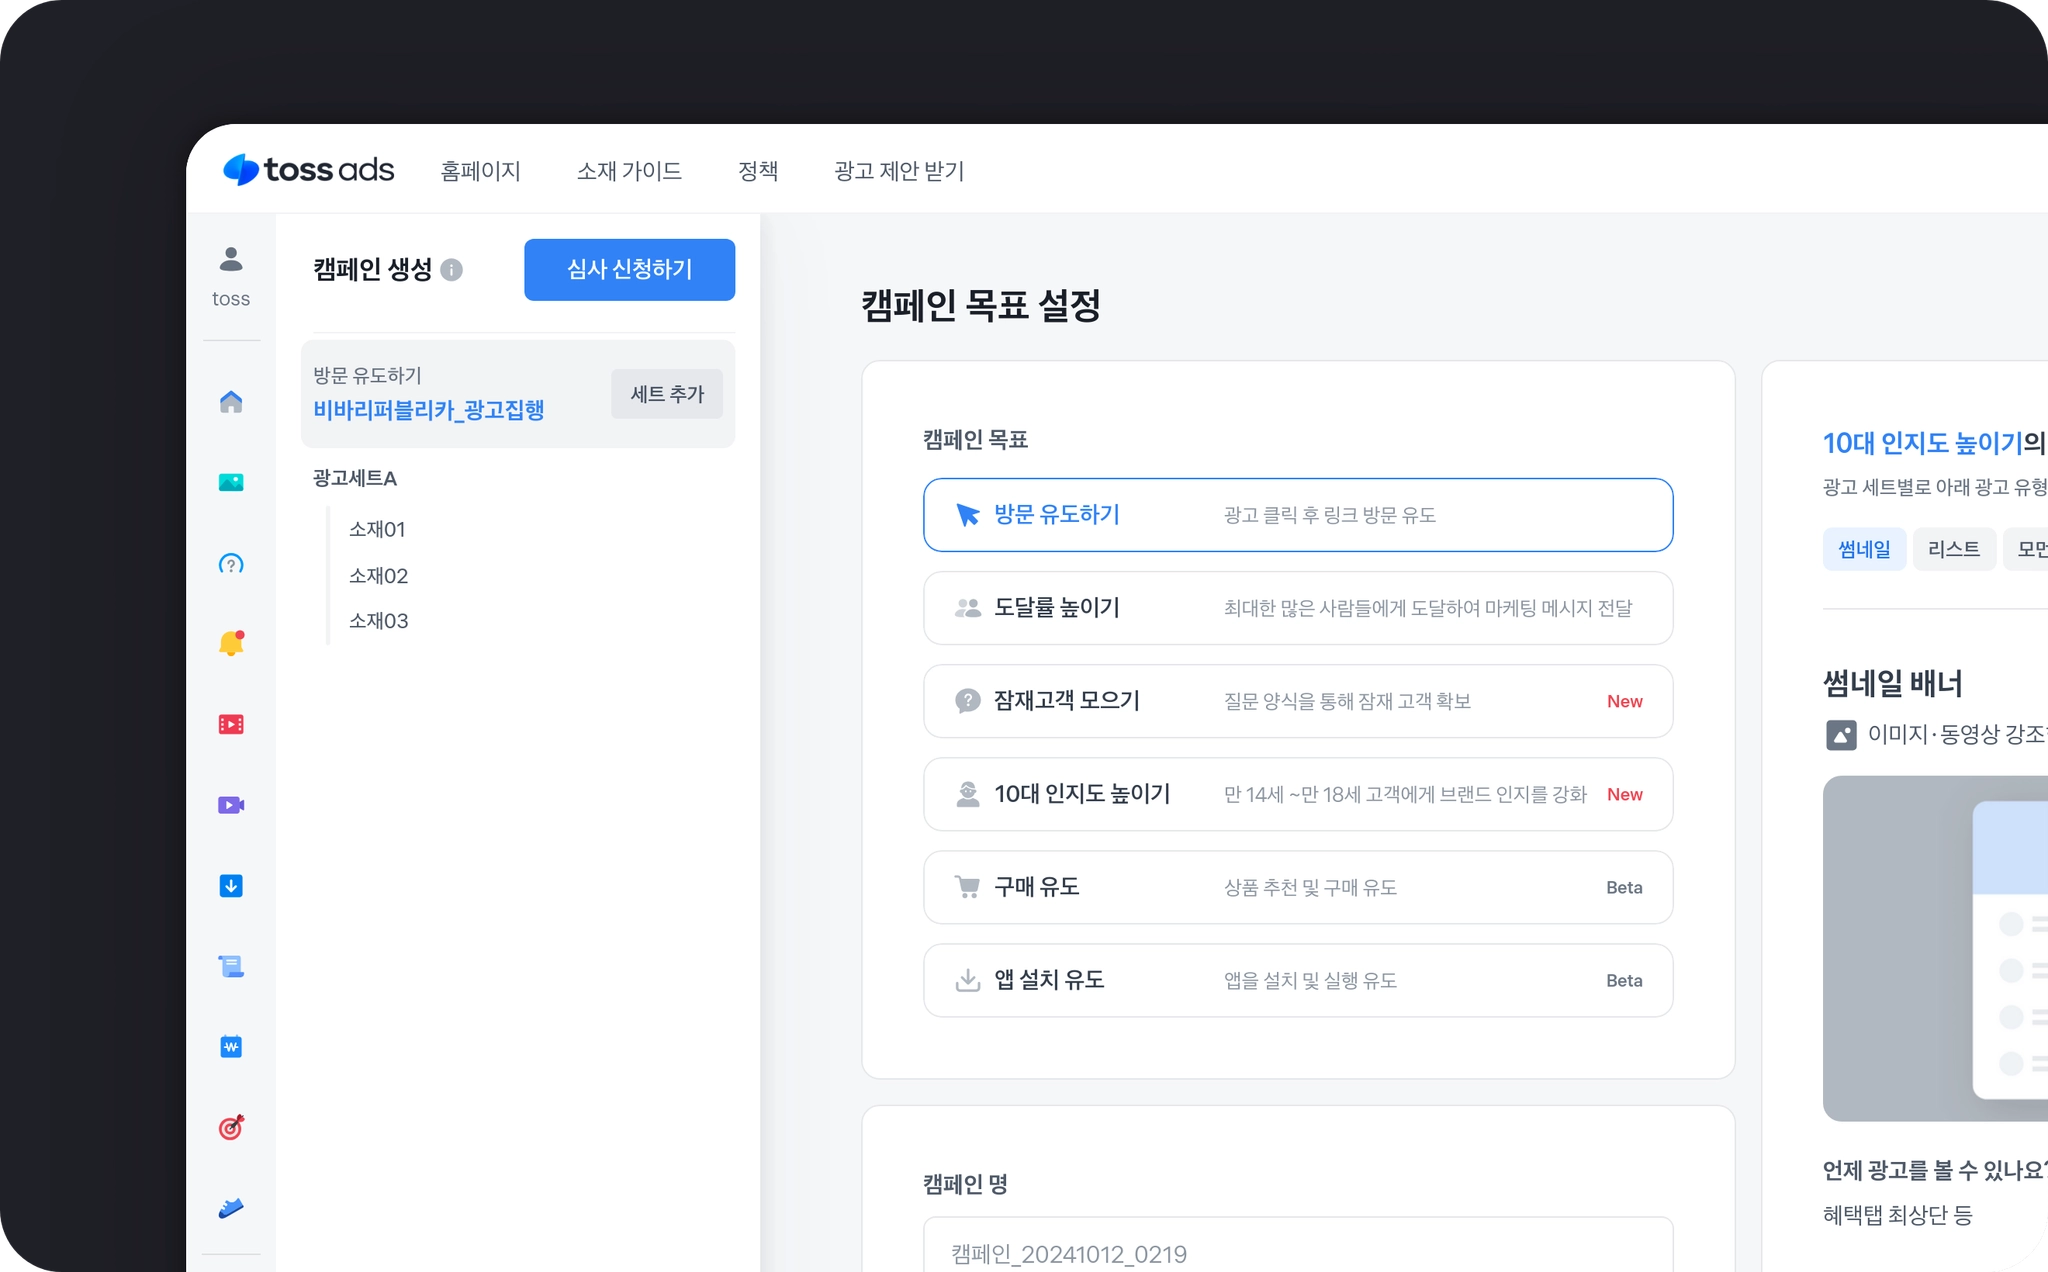Open the green image gallery icon
The width and height of the screenshot is (2048, 1272).
tap(231, 483)
